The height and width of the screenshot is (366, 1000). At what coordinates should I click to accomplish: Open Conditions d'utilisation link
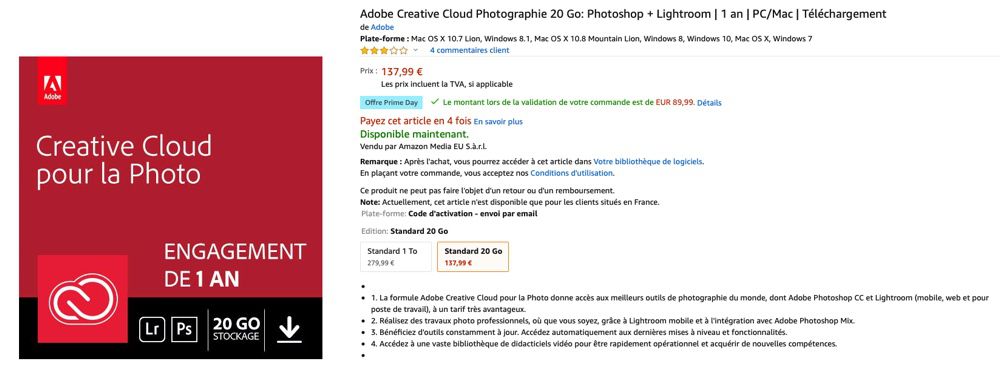pos(571,173)
